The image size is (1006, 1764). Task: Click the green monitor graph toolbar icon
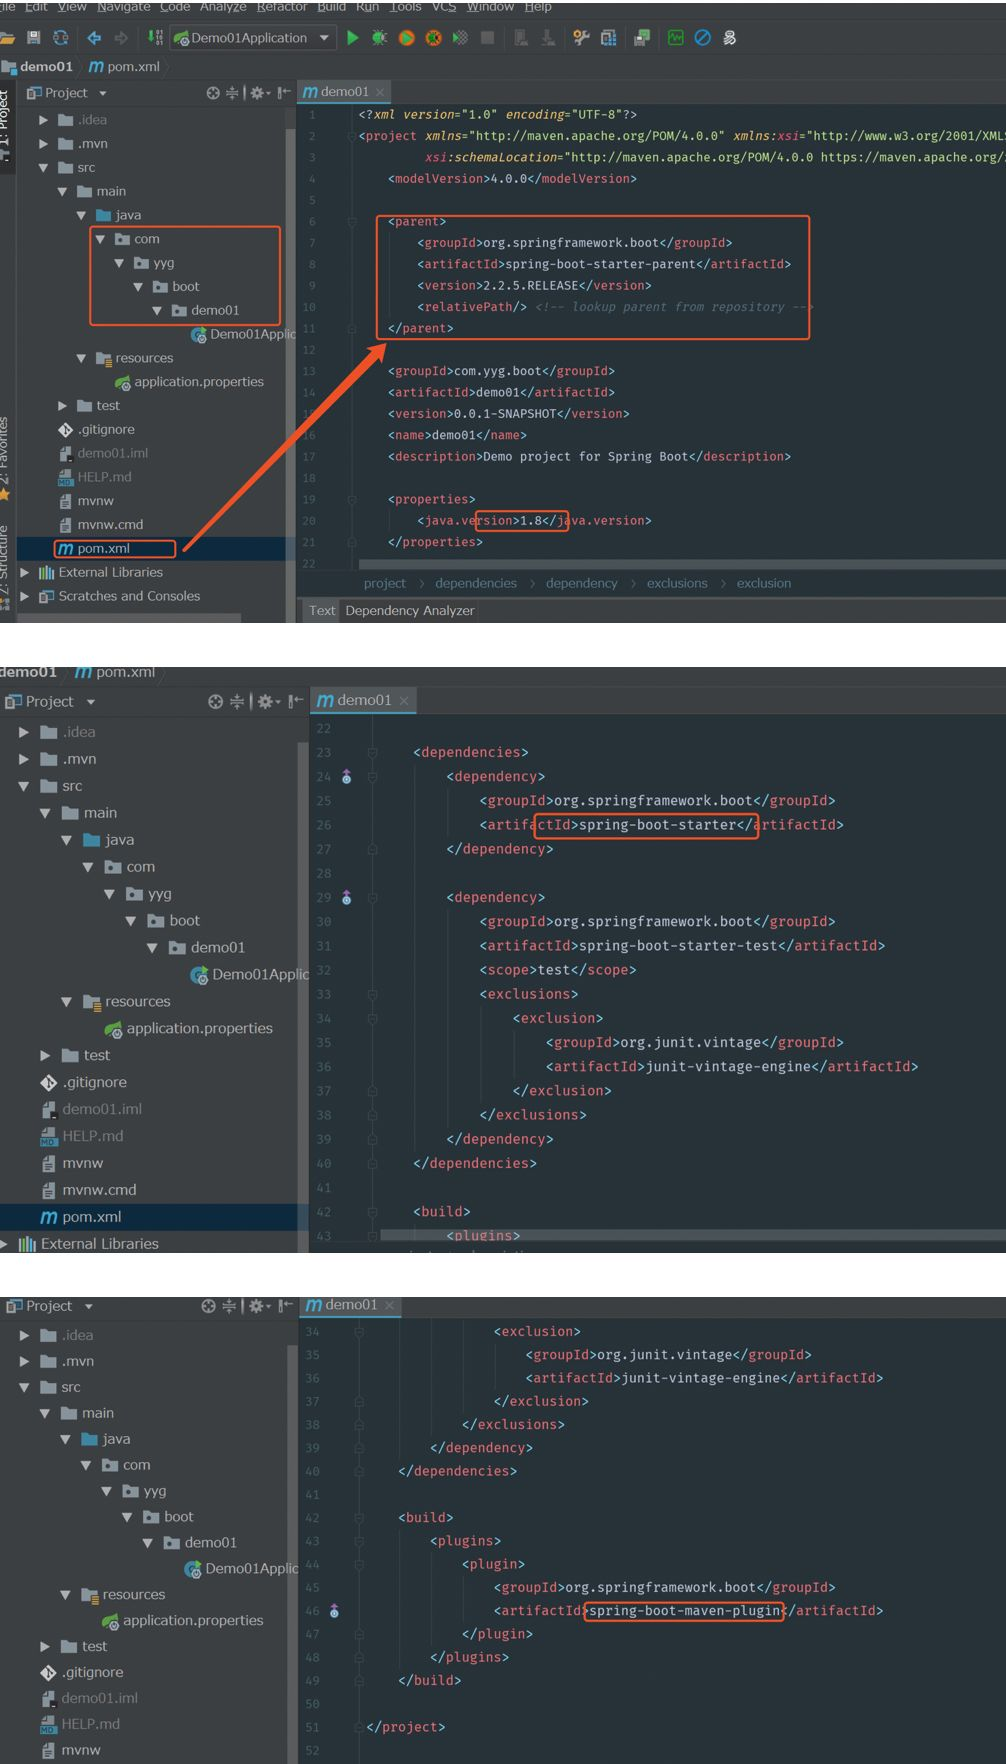(x=676, y=38)
